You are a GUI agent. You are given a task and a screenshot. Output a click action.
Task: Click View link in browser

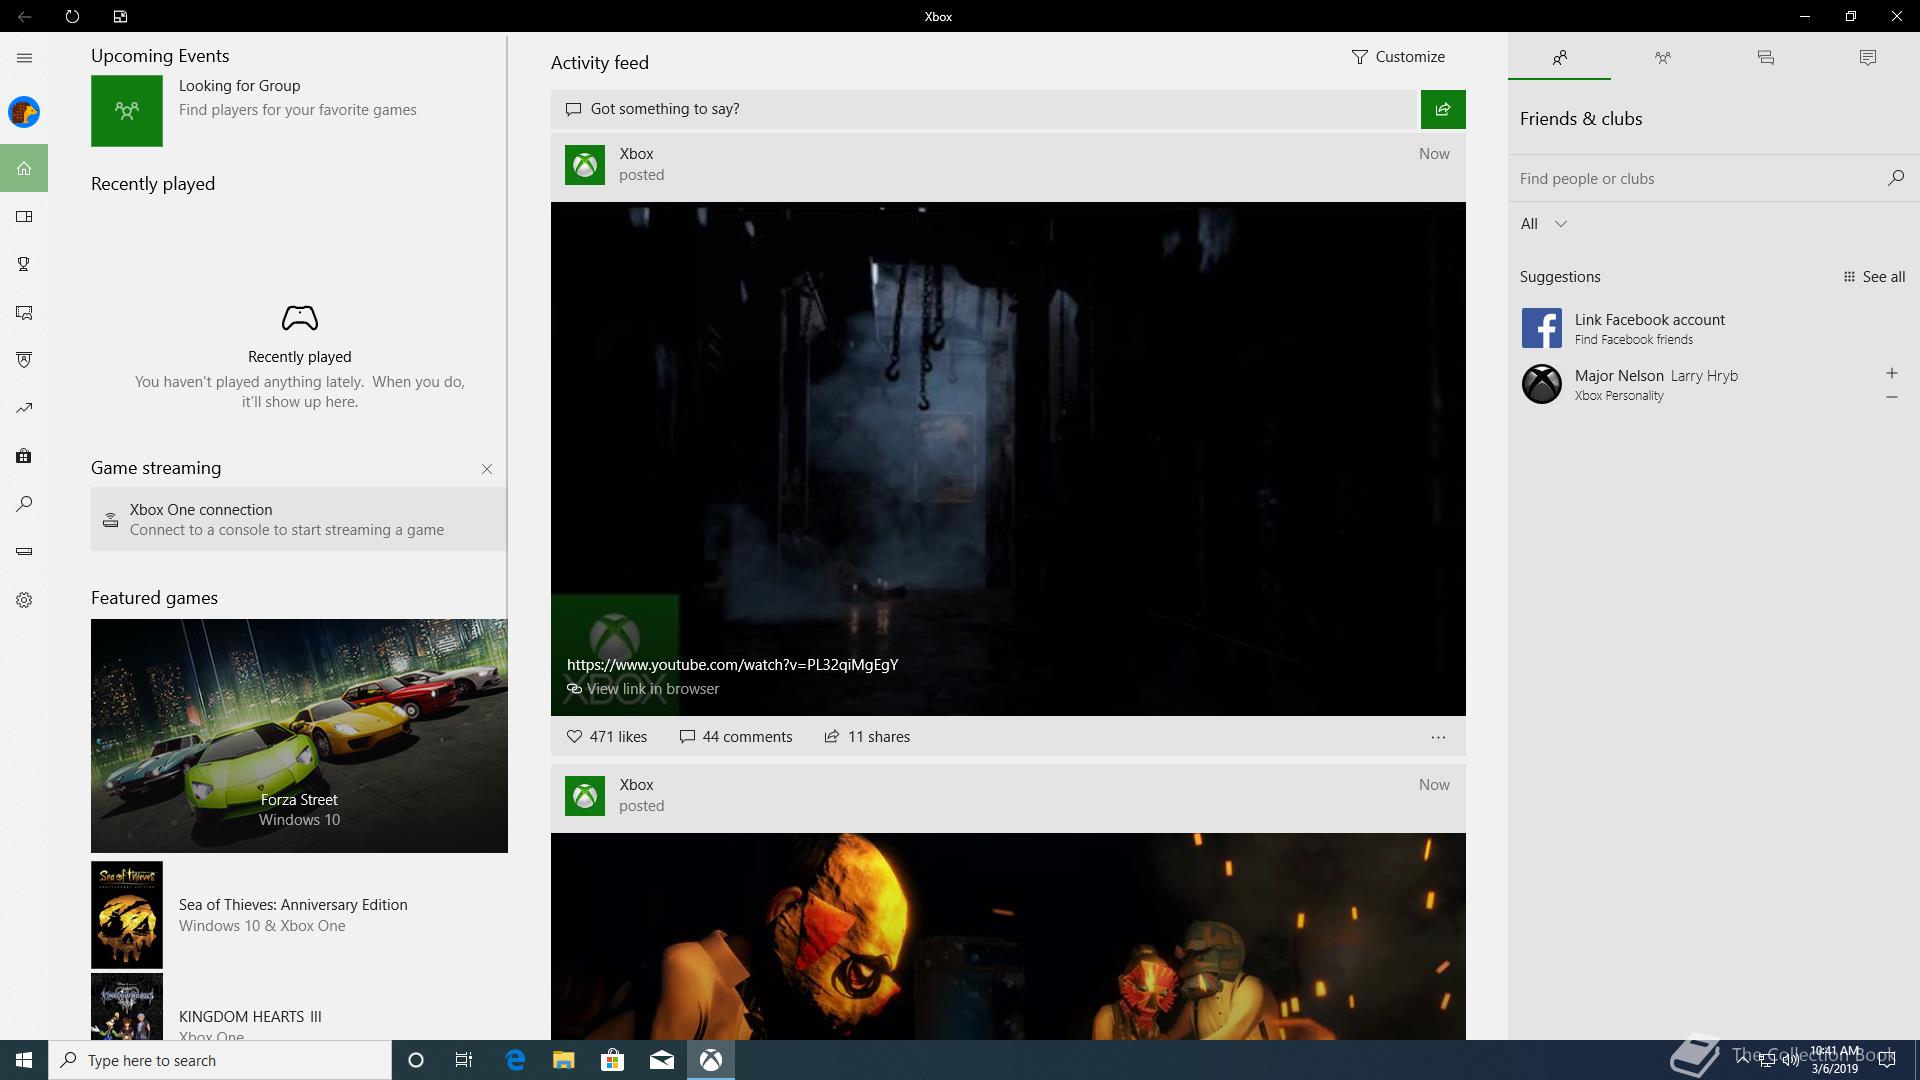643,689
